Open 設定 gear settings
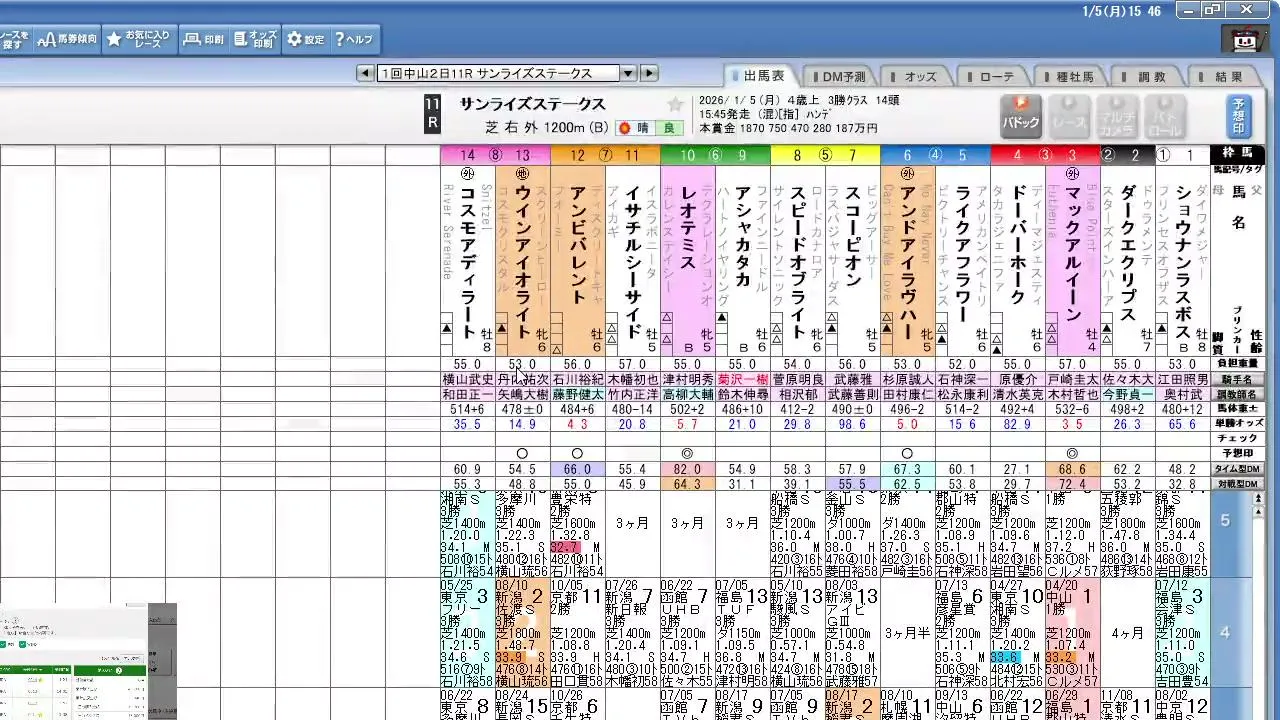Screen dimensions: 1280x720 tap(306, 39)
